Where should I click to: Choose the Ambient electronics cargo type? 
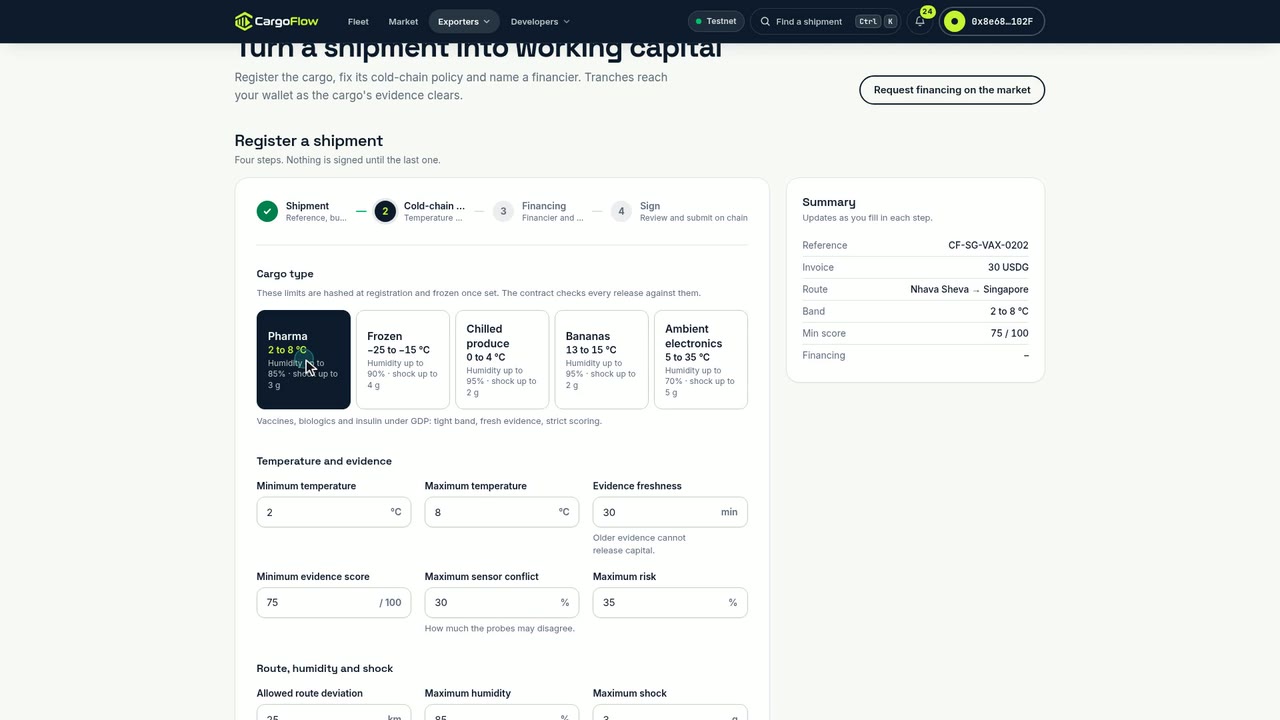click(701, 360)
